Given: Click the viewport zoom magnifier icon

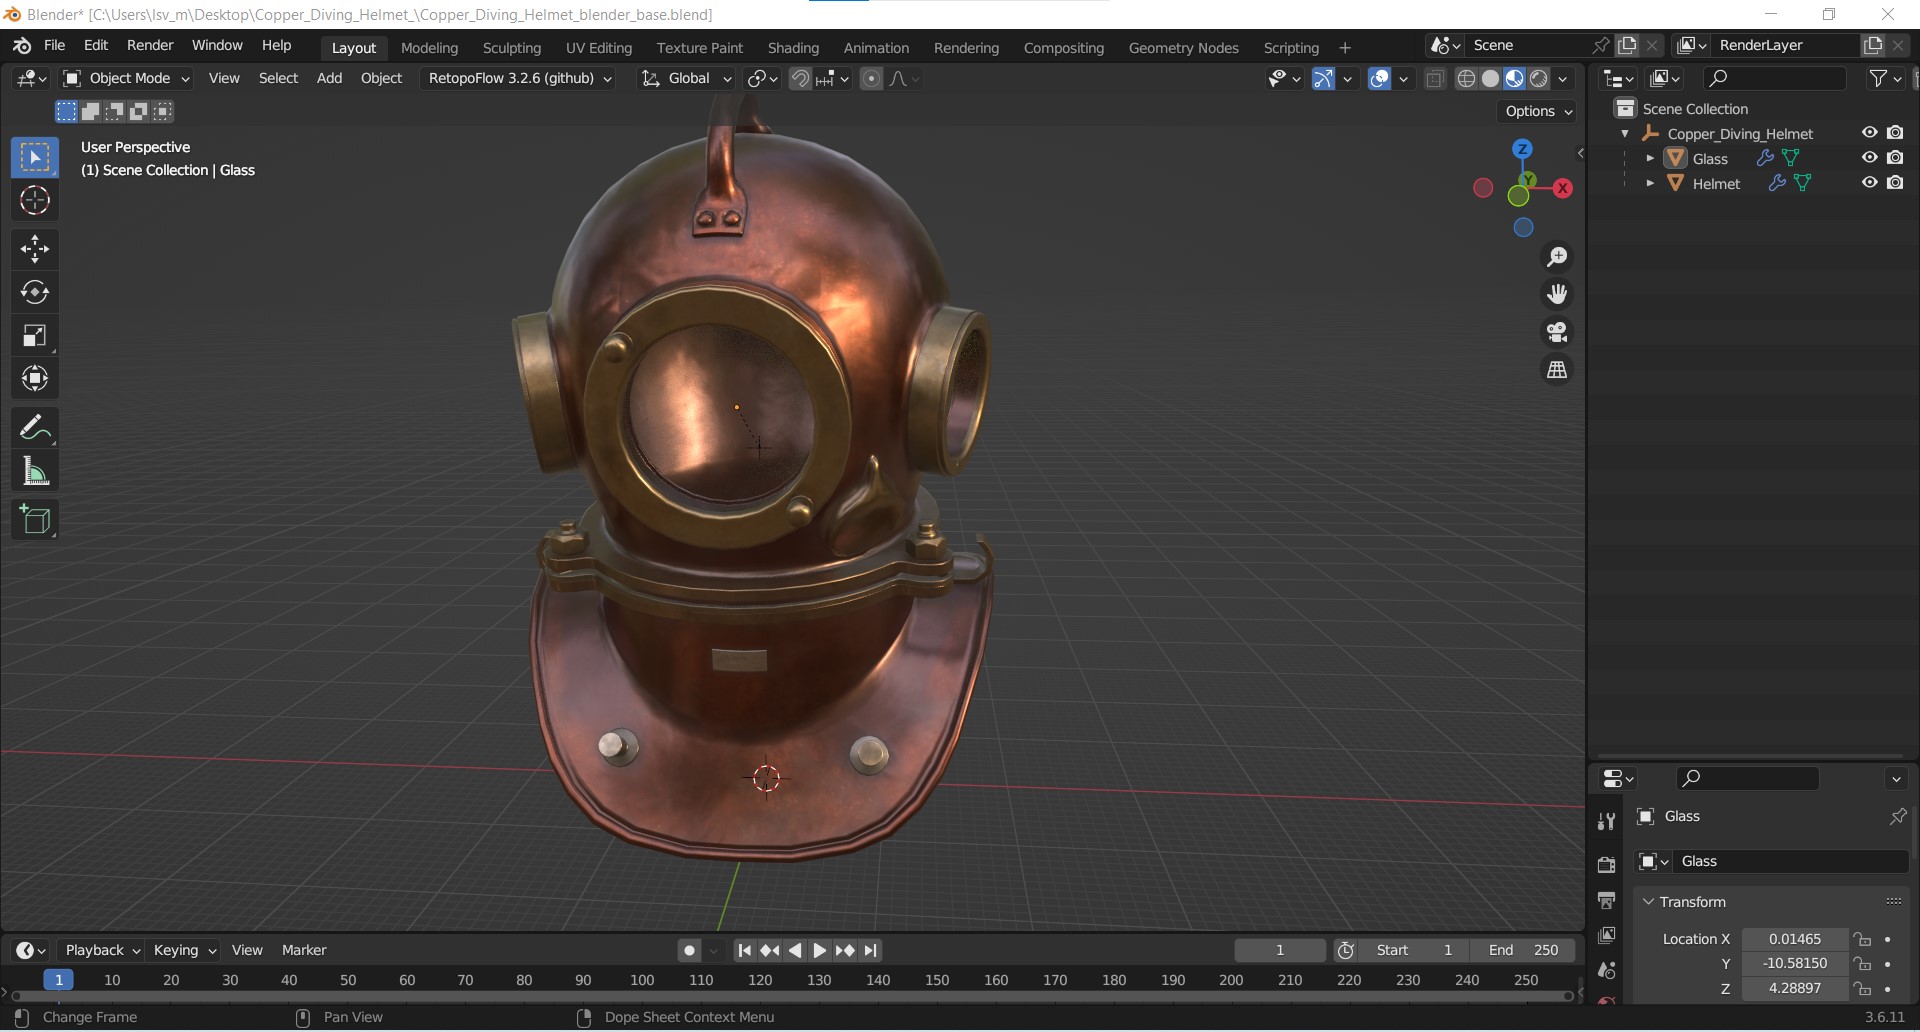Looking at the screenshot, I should pyautogui.click(x=1557, y=257).
